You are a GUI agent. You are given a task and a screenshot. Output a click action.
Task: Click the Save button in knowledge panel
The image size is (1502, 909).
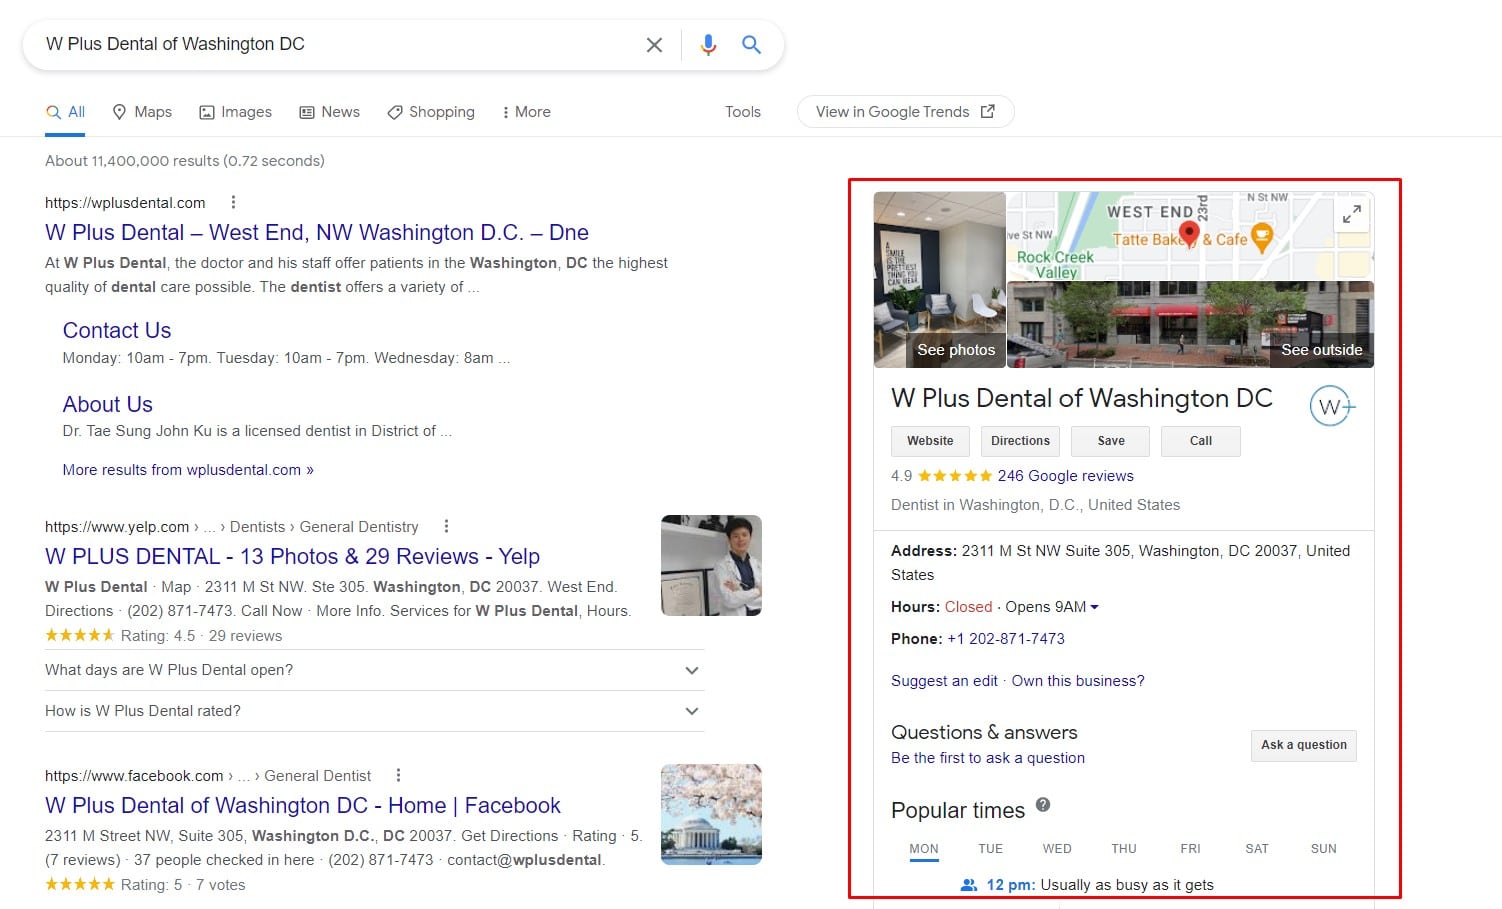point(1110,441)
